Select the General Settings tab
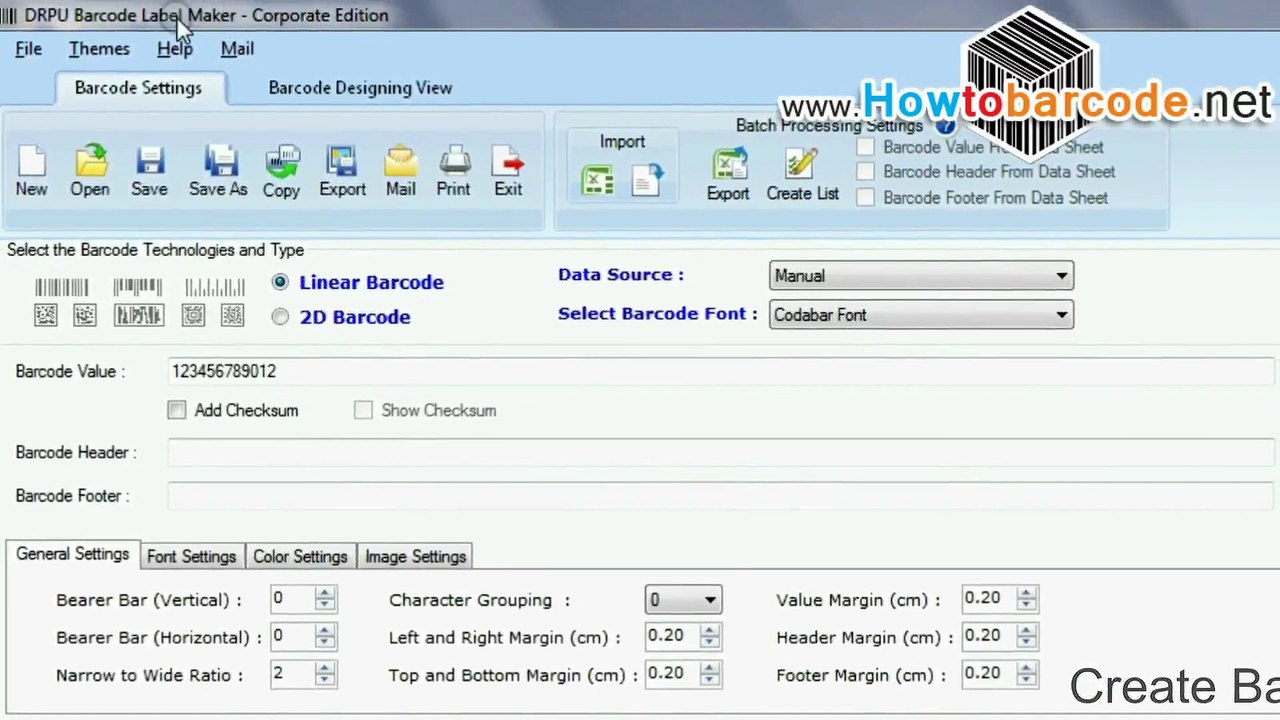The image size is (1280, 720). (x=72, y=554)
